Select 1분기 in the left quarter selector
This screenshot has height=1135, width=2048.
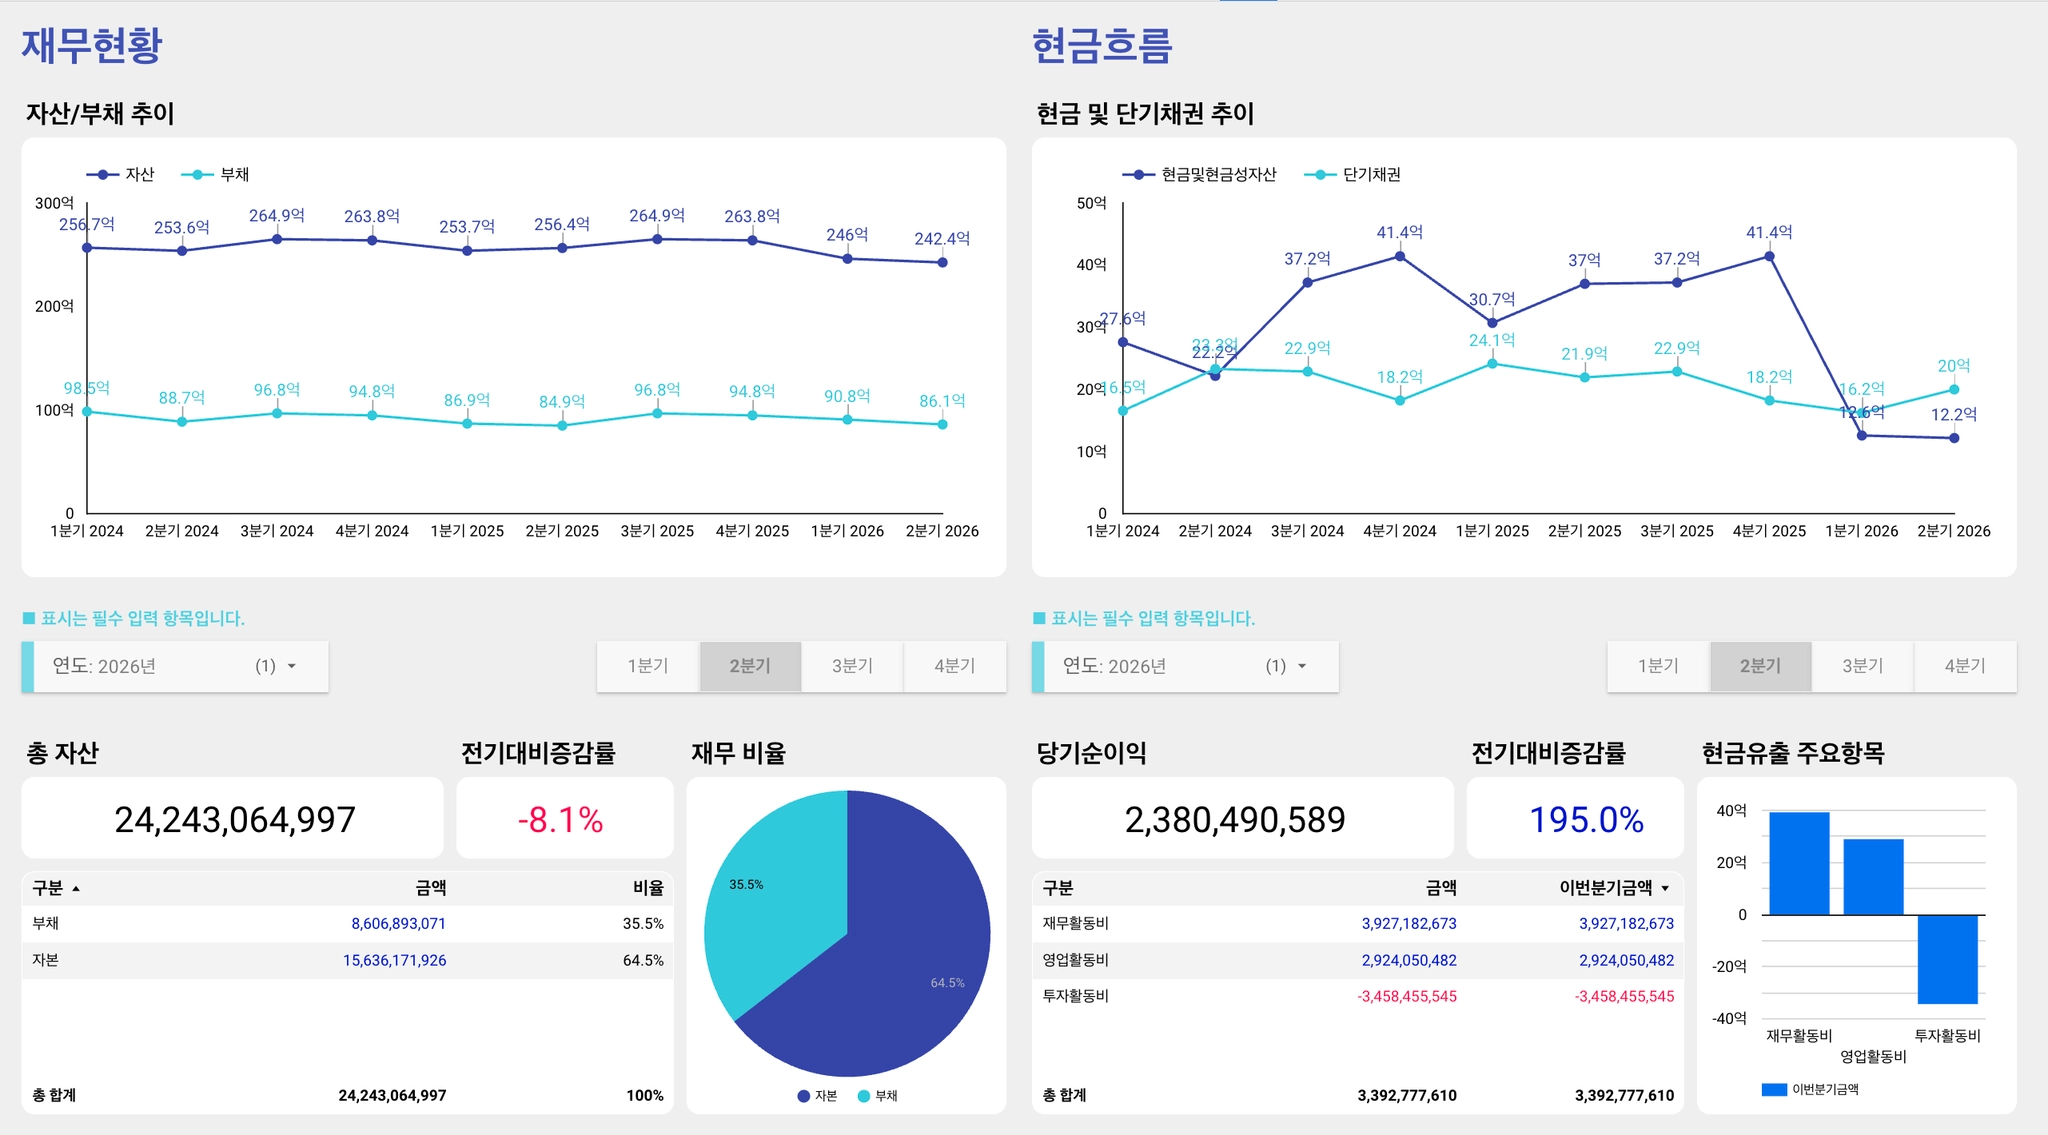coord(648,666)
